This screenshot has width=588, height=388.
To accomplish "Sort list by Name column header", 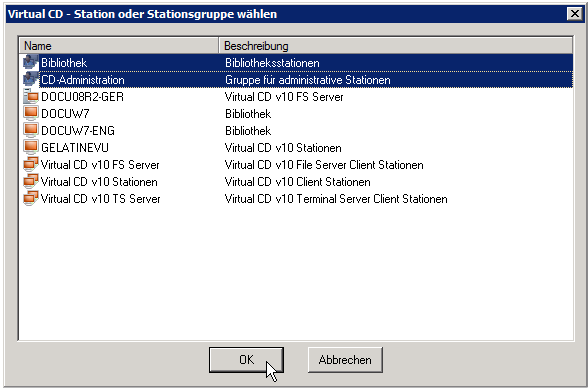I will [118, 46].
